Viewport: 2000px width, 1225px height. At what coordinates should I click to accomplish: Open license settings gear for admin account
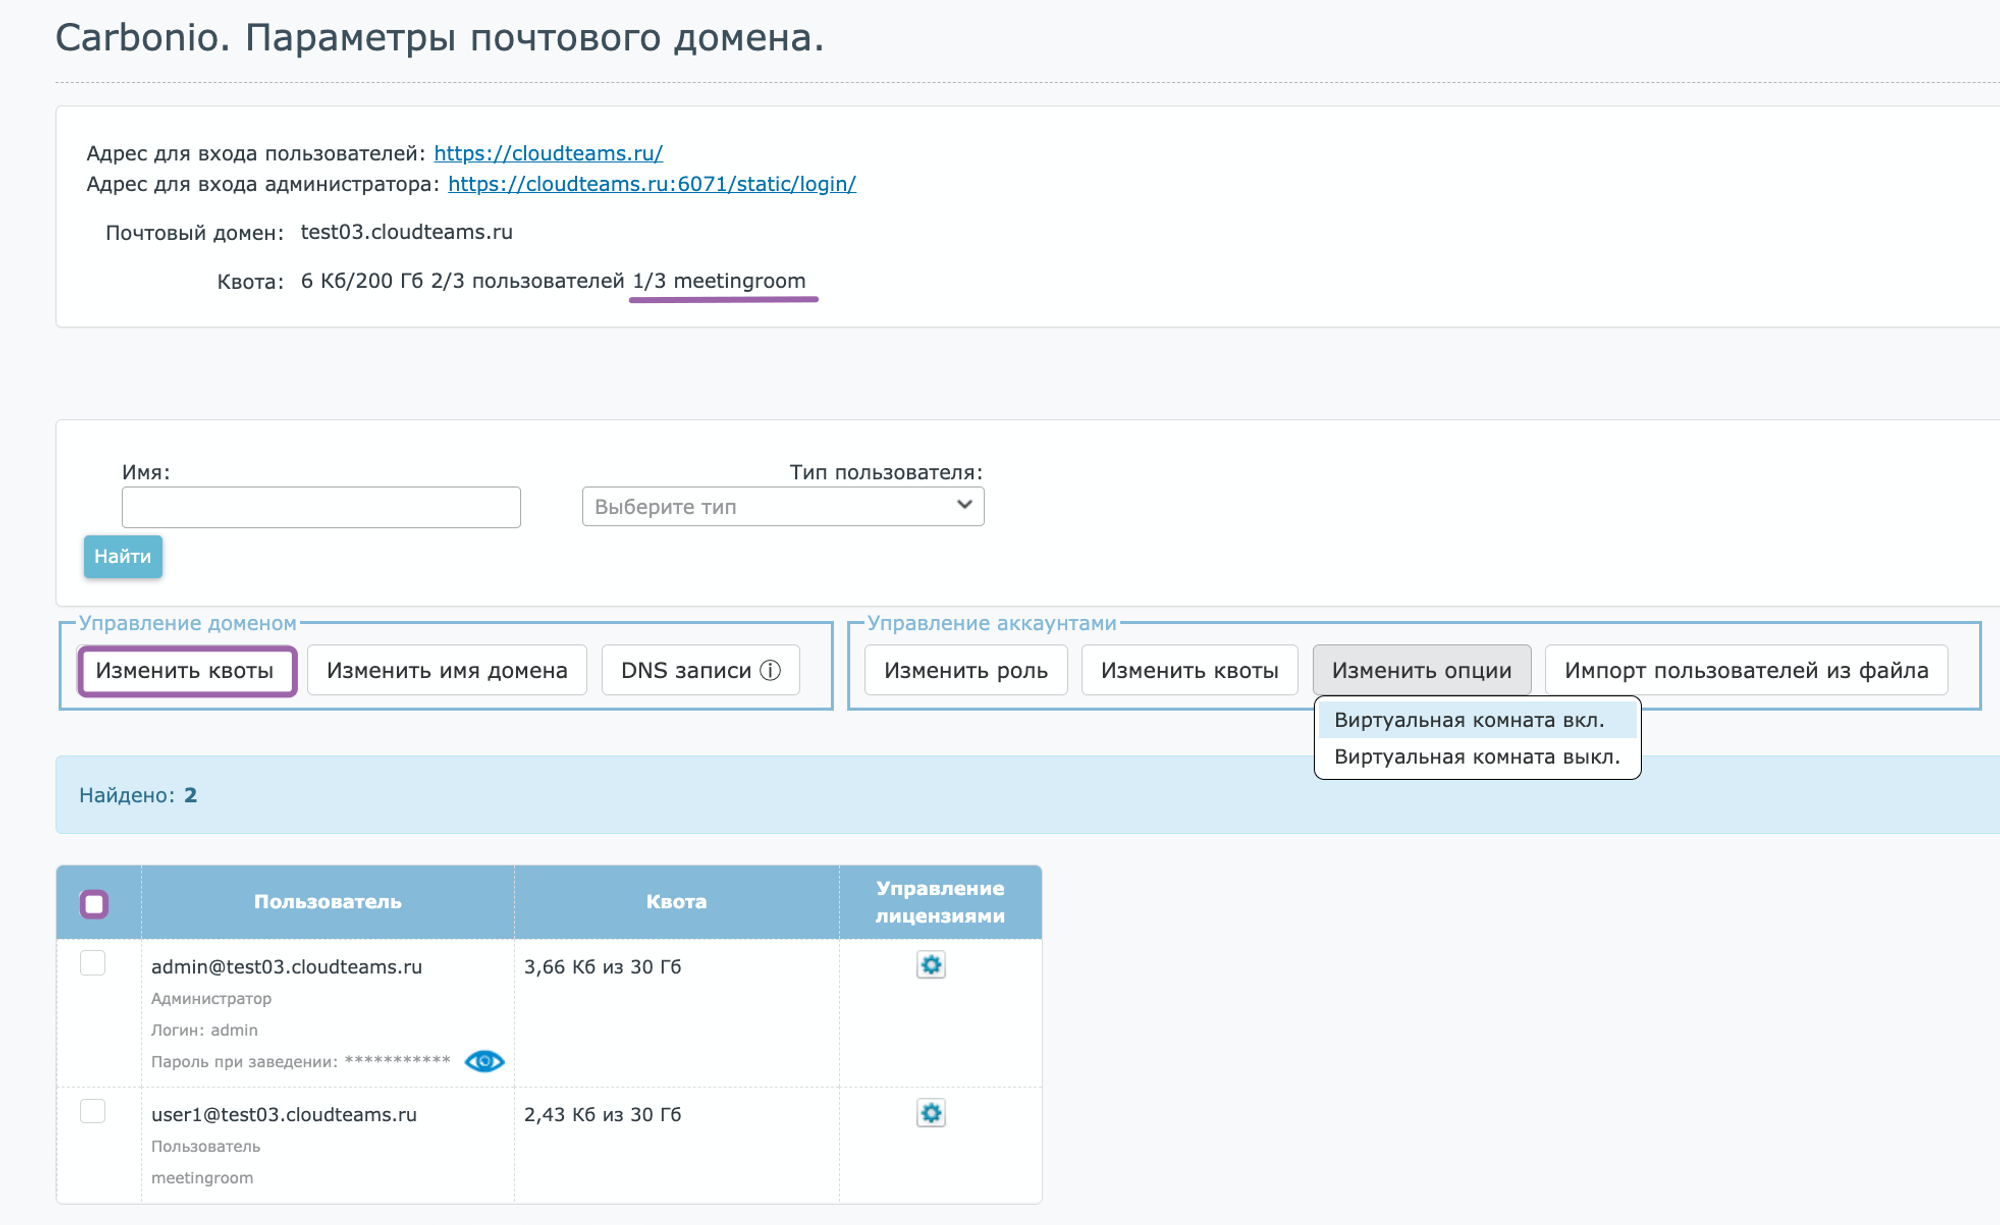click(931, 965)
